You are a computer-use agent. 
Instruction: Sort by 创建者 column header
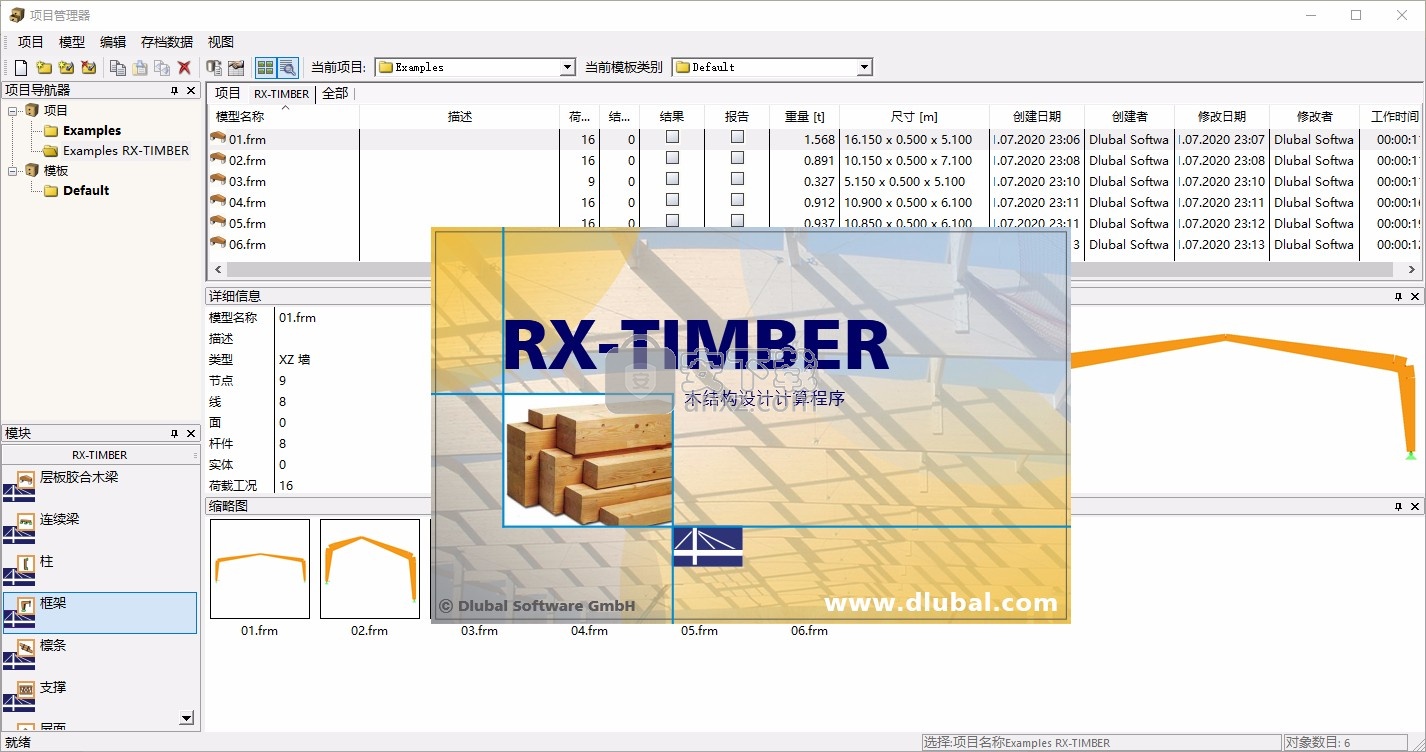pos(1130,117)
